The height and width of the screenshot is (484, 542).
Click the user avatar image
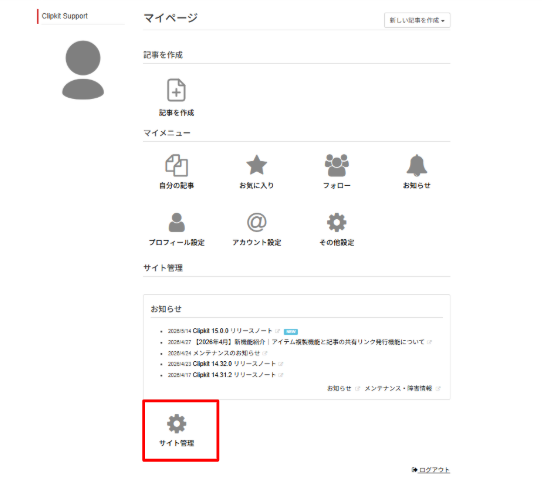pyautogui.click(x=83, y=70)
